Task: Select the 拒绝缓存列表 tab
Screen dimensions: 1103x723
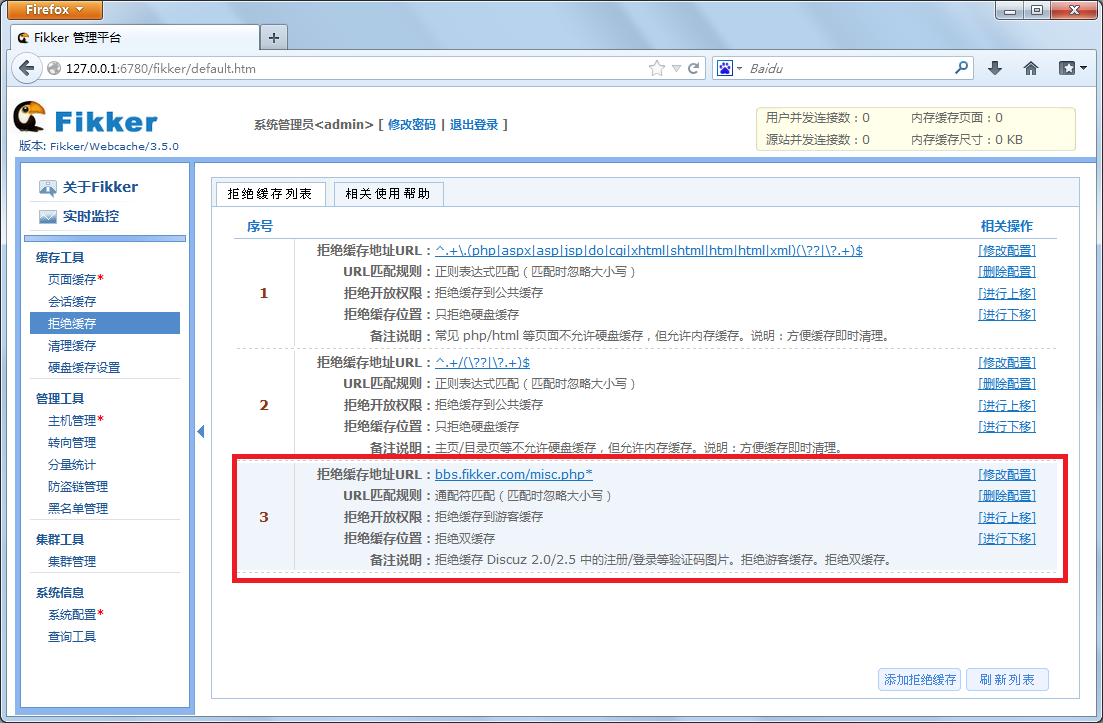Action: pos(269,194)
